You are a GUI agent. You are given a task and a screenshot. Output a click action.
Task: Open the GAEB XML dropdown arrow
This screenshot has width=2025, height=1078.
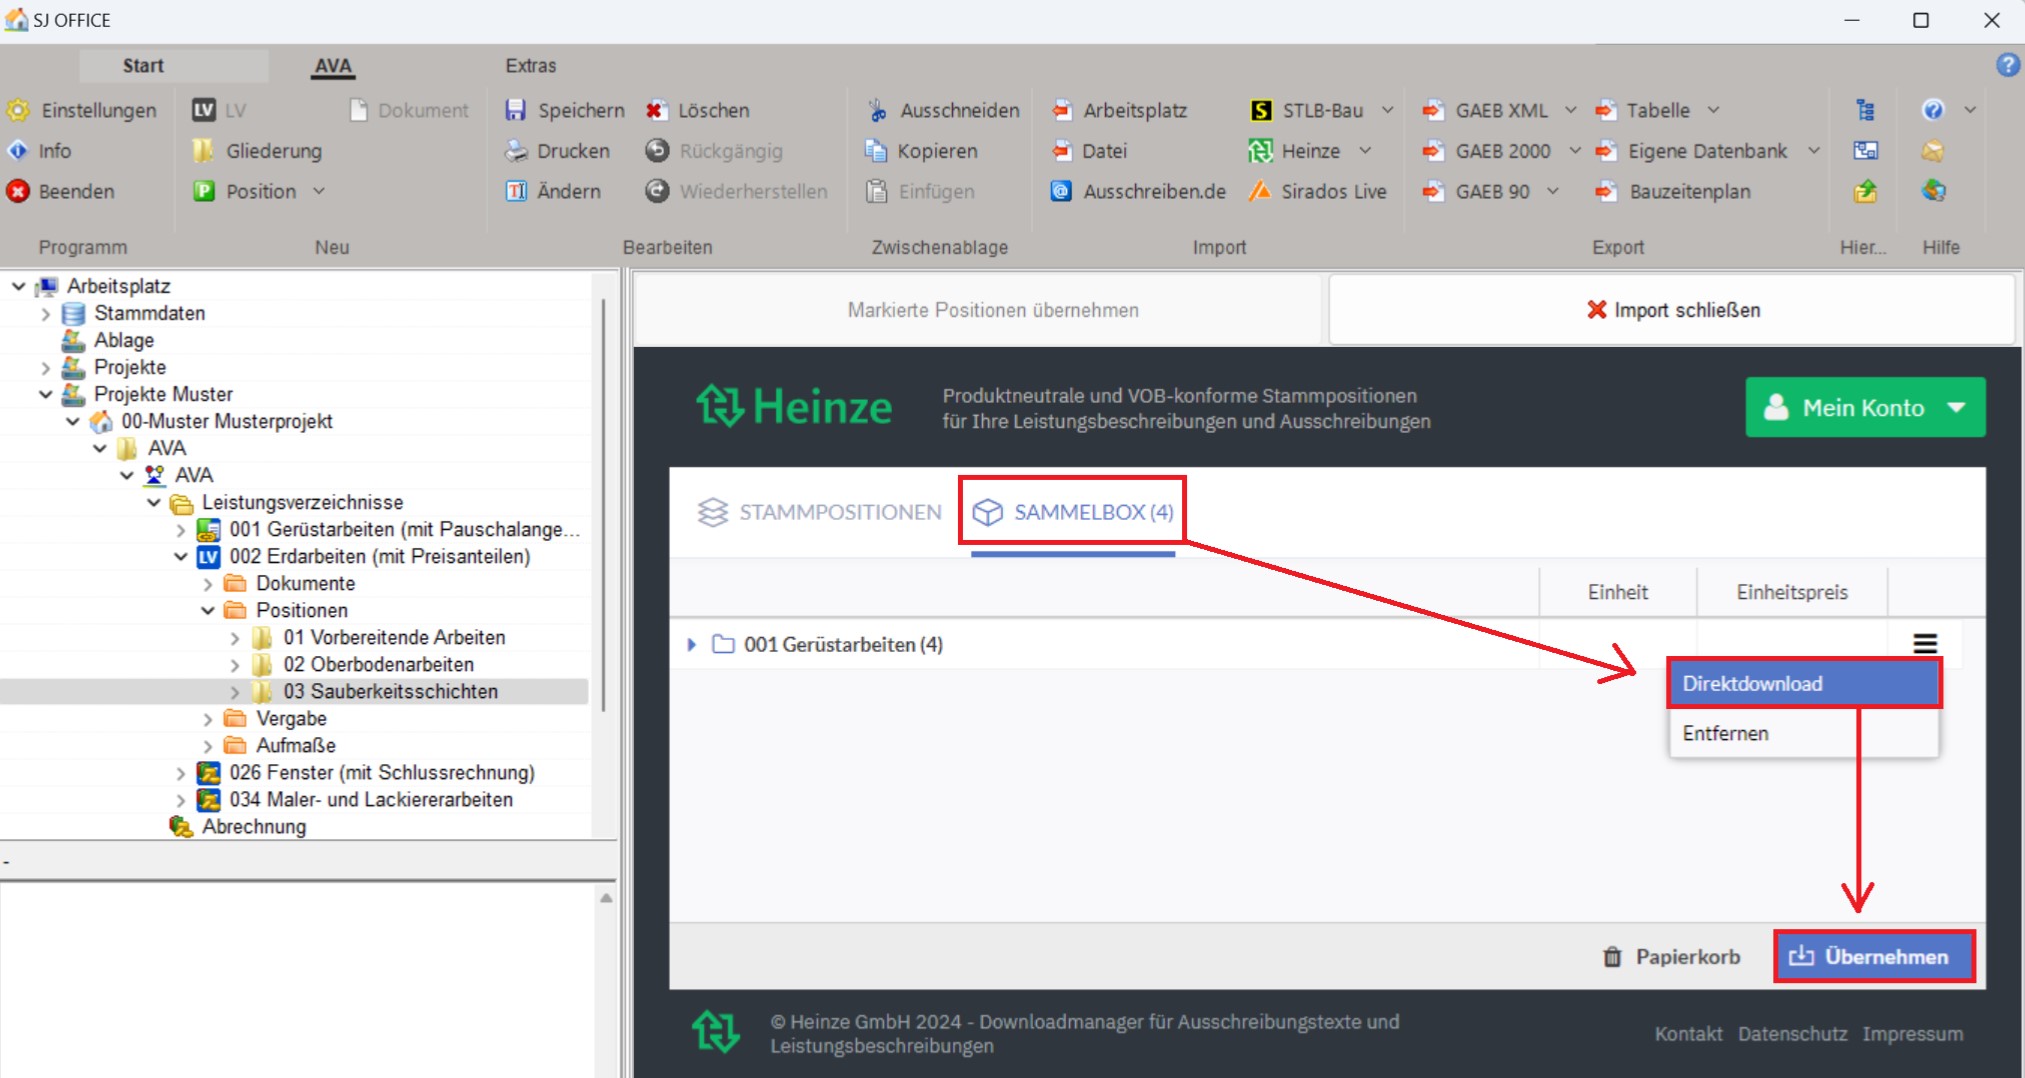click(x=1571, y=110)
